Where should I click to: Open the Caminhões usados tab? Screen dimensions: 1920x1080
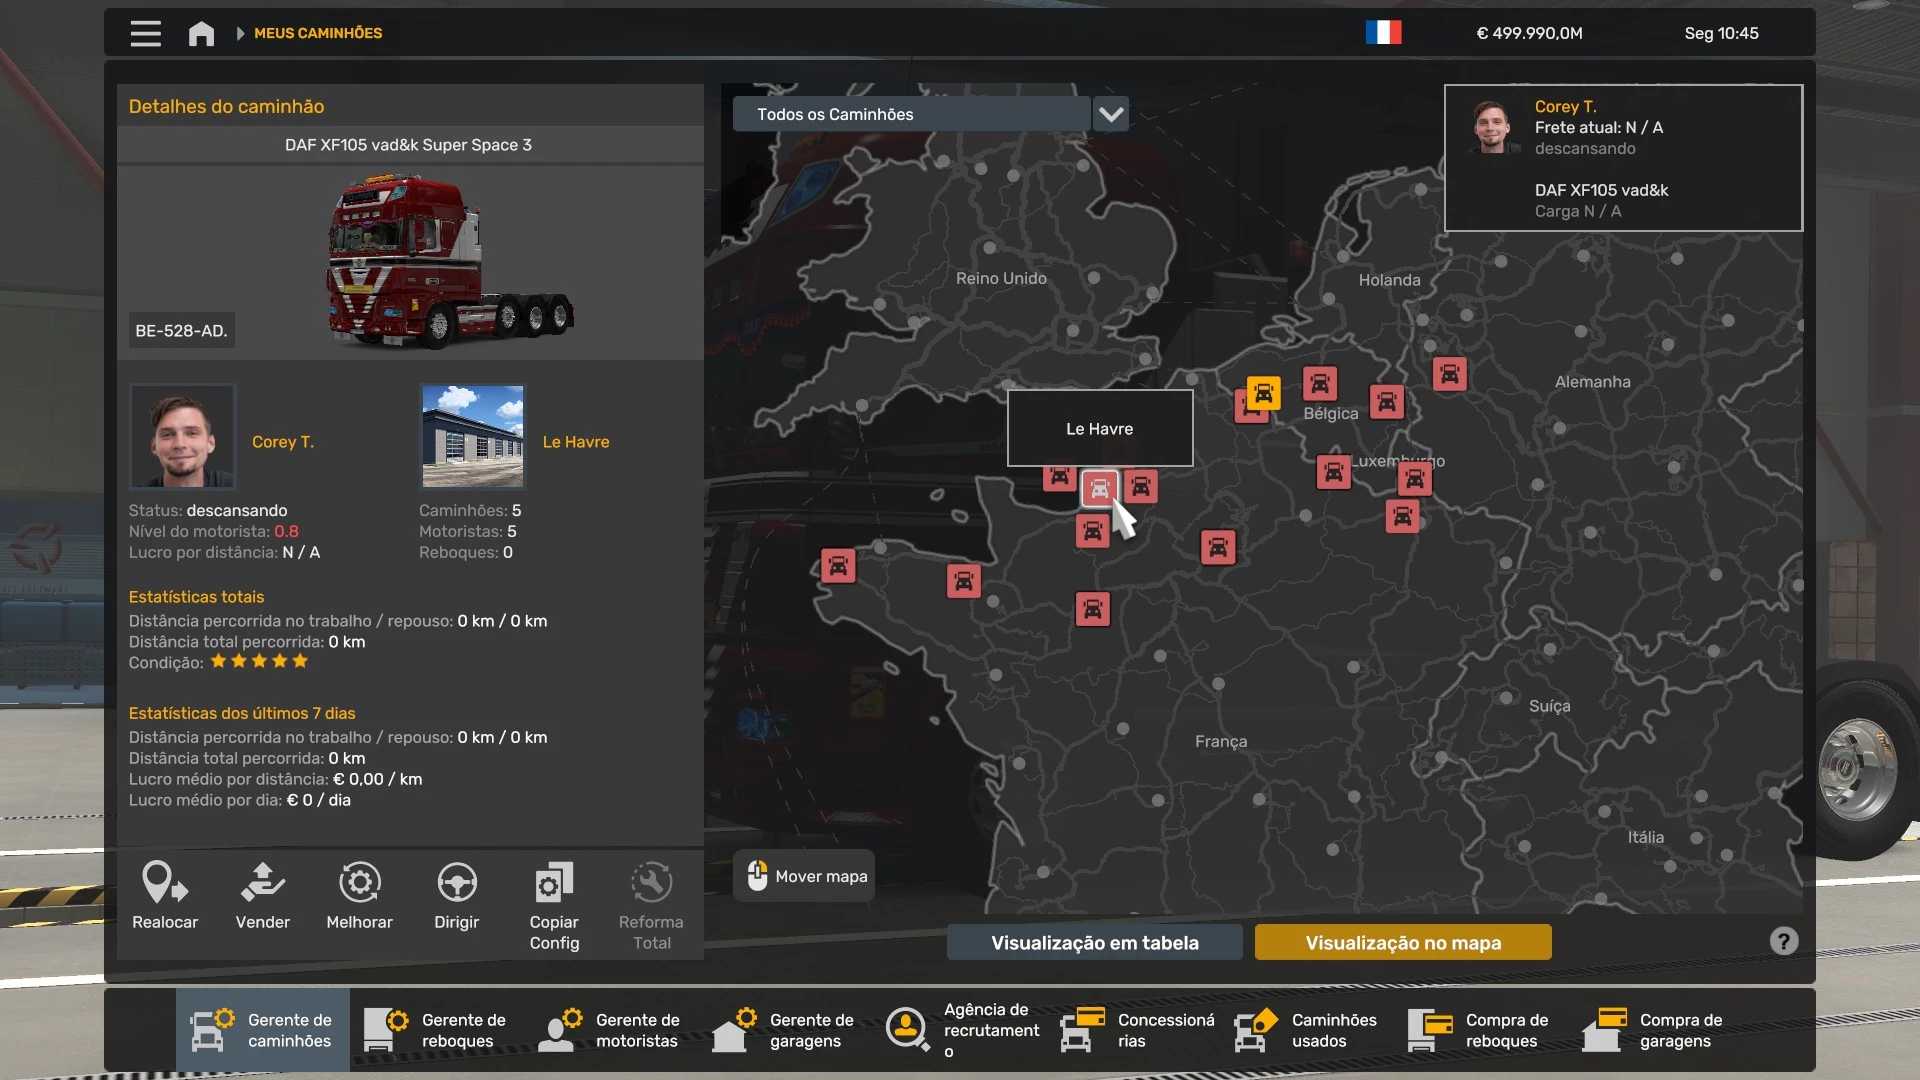pyautogui.click(x=1307, y=1030)
